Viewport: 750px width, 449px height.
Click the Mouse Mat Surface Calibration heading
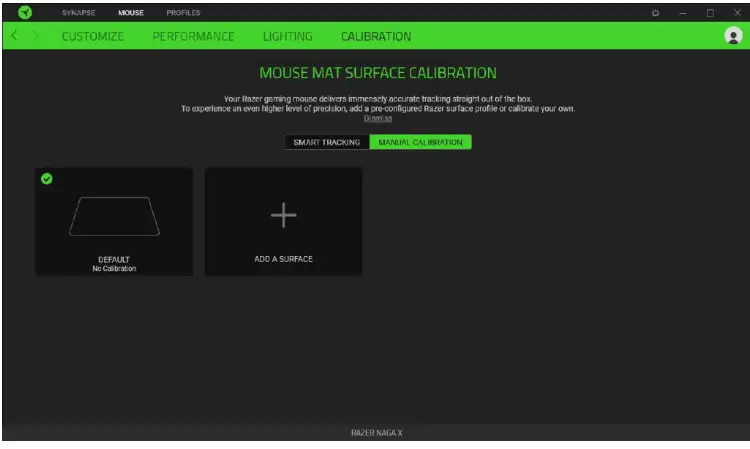(378, 73)
